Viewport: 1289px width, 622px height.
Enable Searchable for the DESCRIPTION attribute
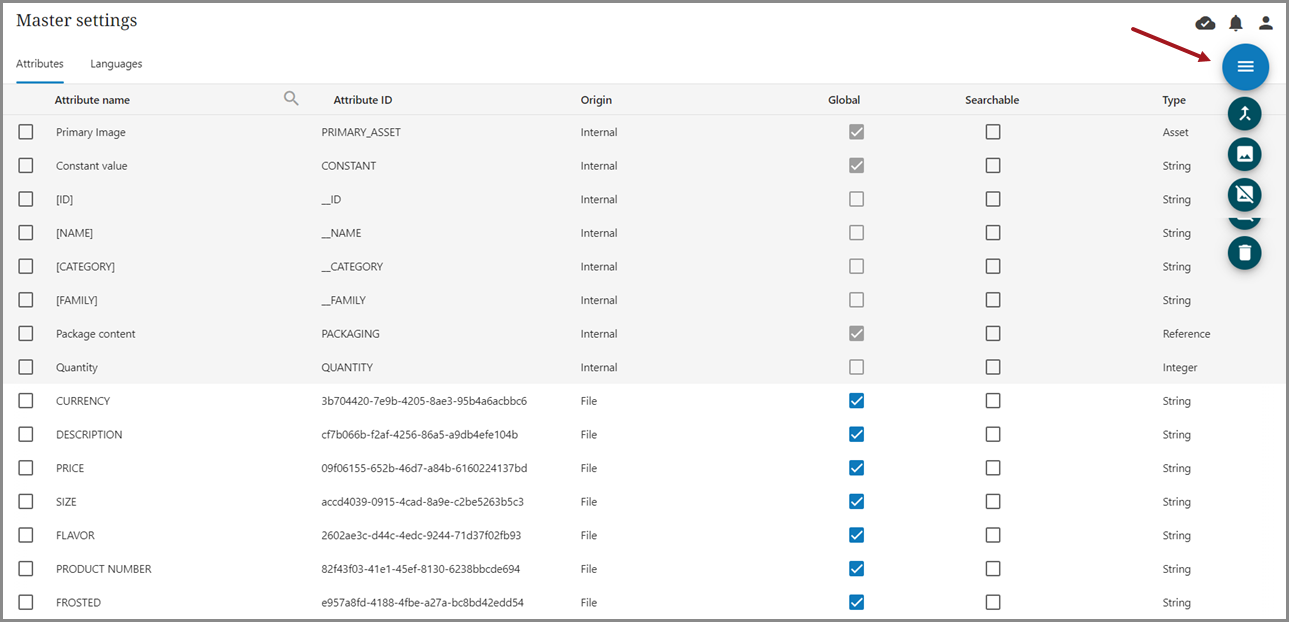(992, 434)
